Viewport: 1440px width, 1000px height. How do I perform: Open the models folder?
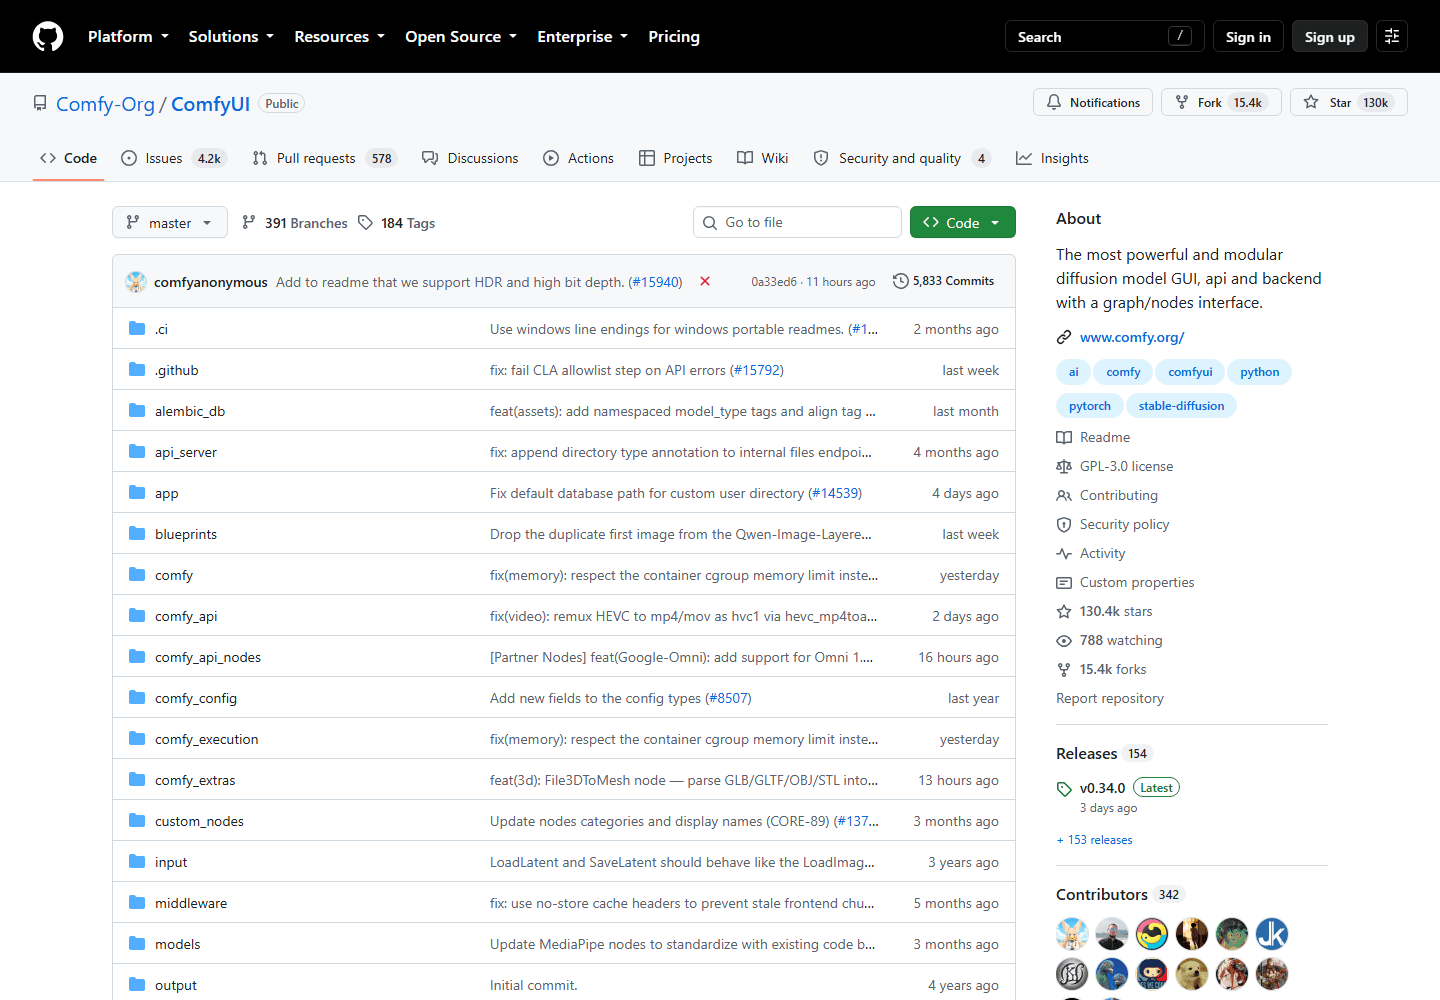[177, 944]
